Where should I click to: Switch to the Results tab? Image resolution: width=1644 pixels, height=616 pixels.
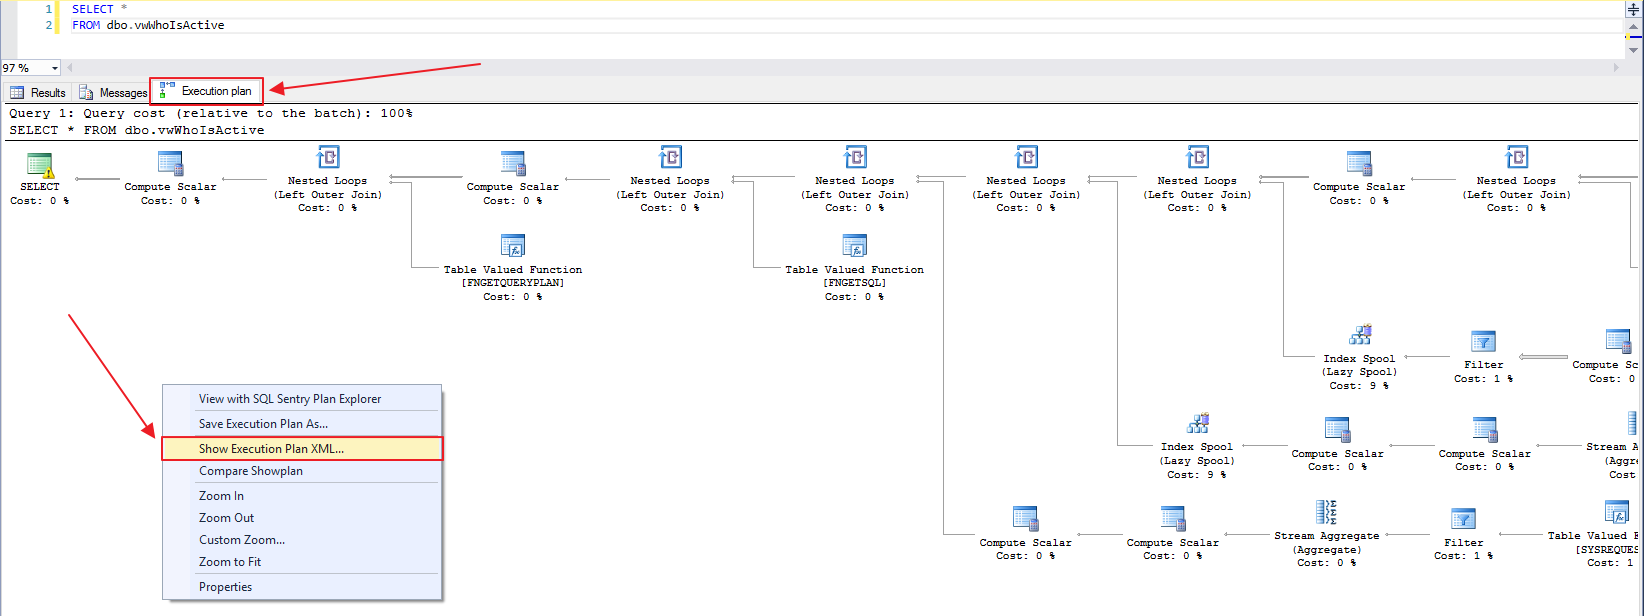point(38,93)
